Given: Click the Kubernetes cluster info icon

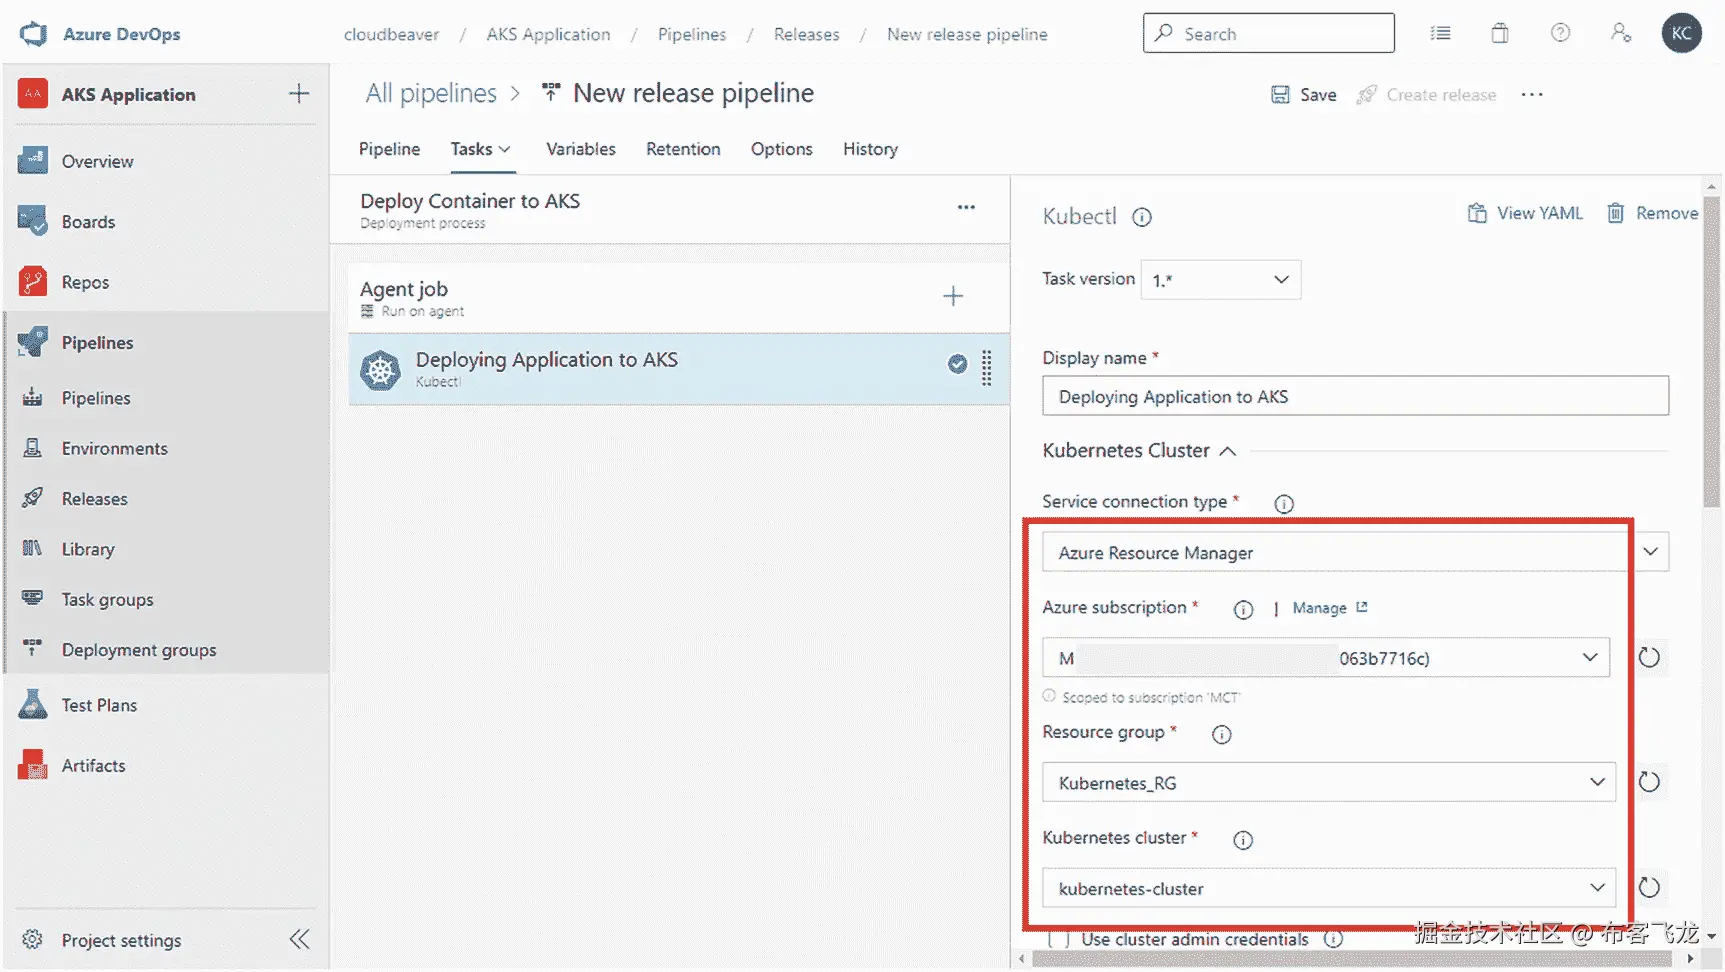Looking at the screenshot, I should point(1243,840).
